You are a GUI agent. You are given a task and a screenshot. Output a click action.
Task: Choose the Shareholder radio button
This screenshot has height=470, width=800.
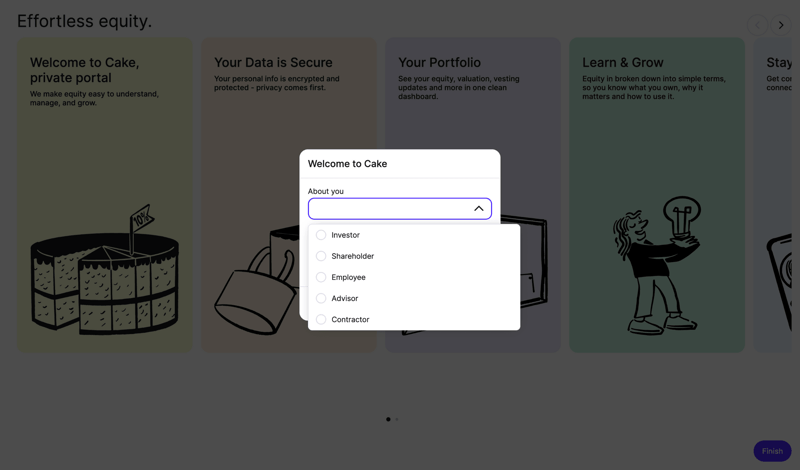tap(321, 256)
